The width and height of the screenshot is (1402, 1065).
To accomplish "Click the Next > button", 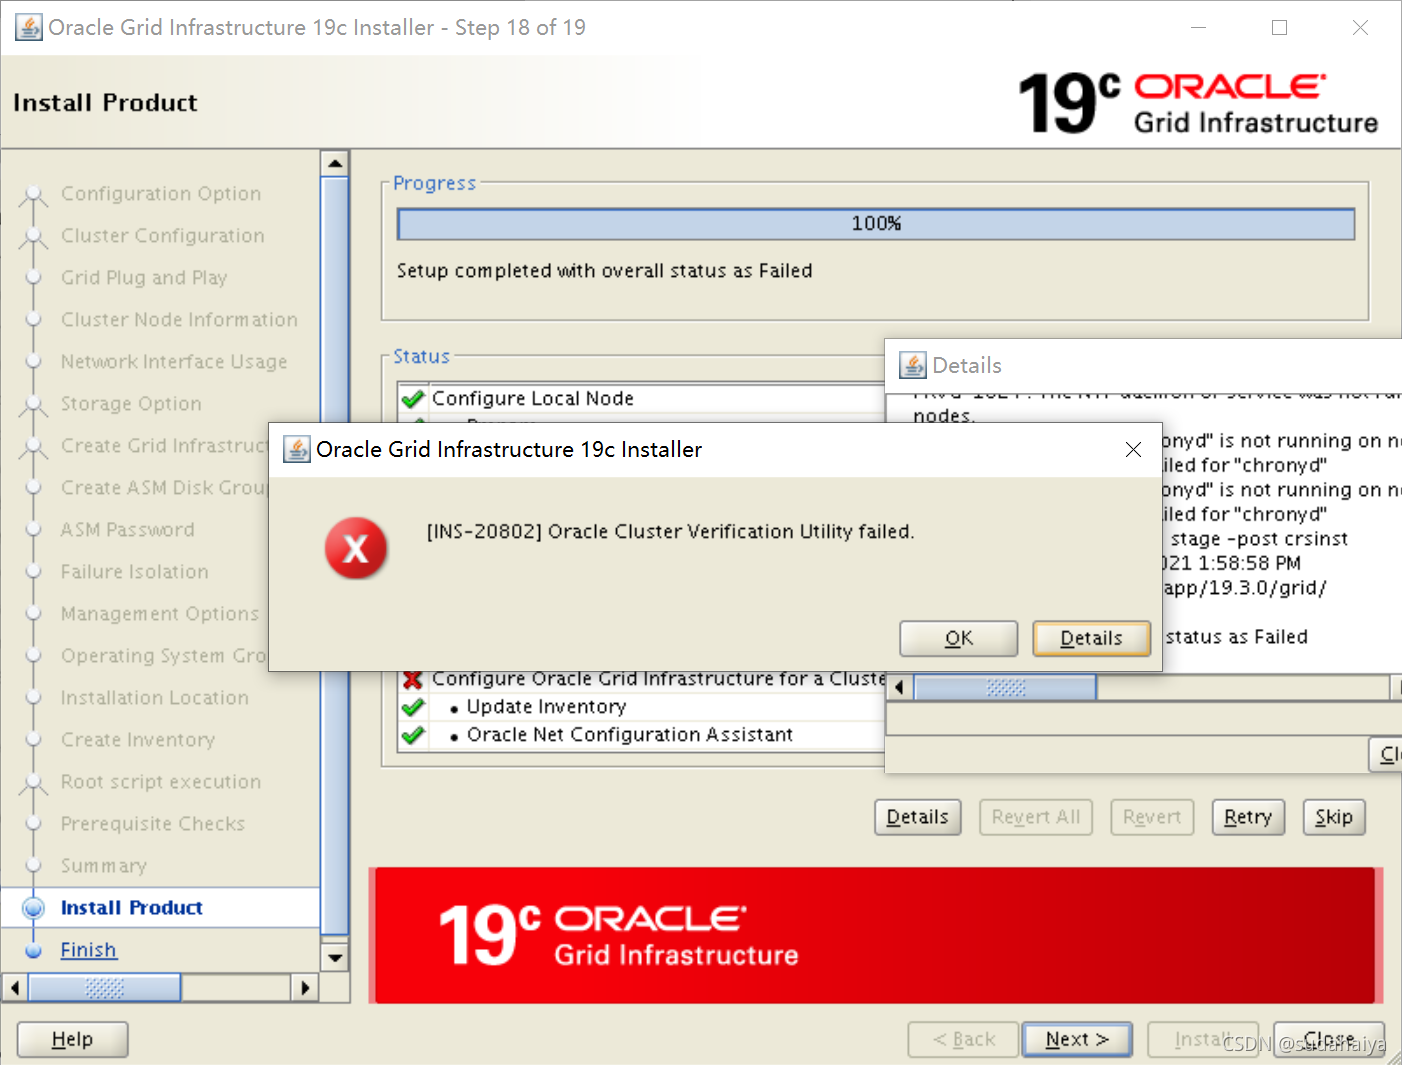I will pos(1077,1039).
